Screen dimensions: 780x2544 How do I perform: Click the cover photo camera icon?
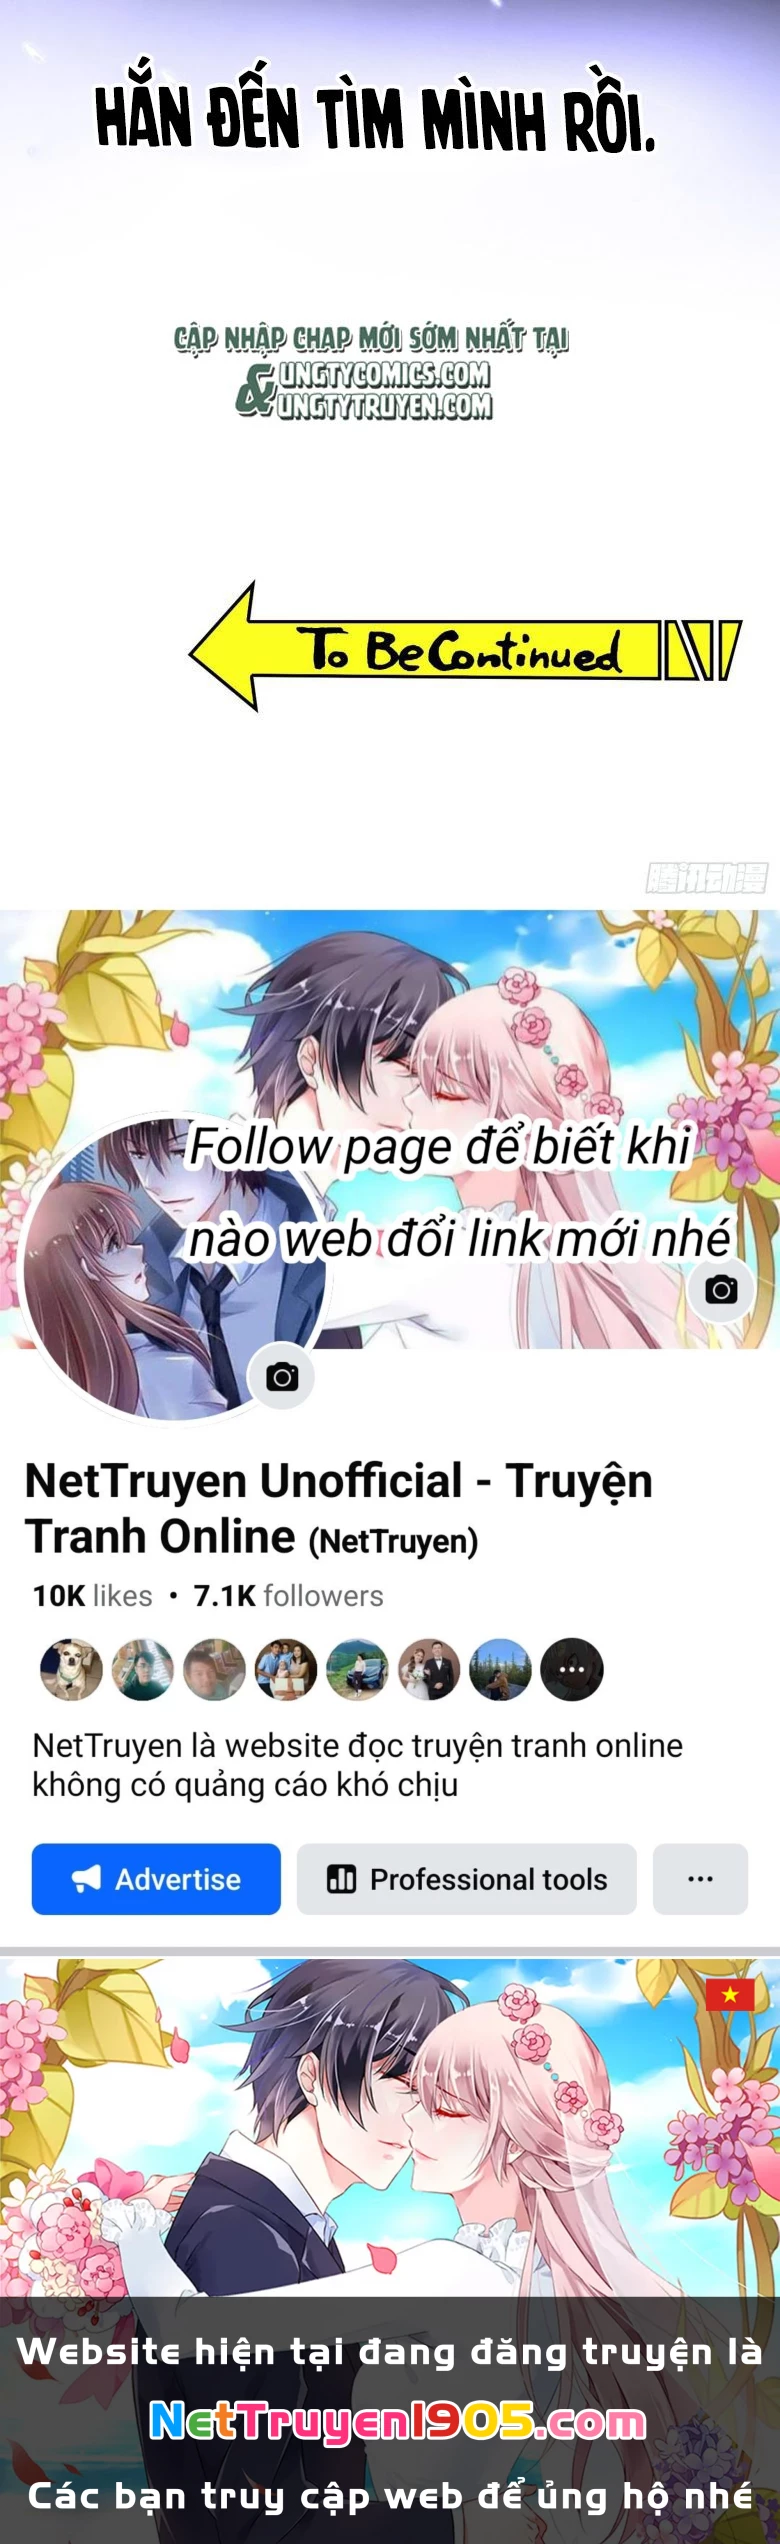(x=721, y=1290)
